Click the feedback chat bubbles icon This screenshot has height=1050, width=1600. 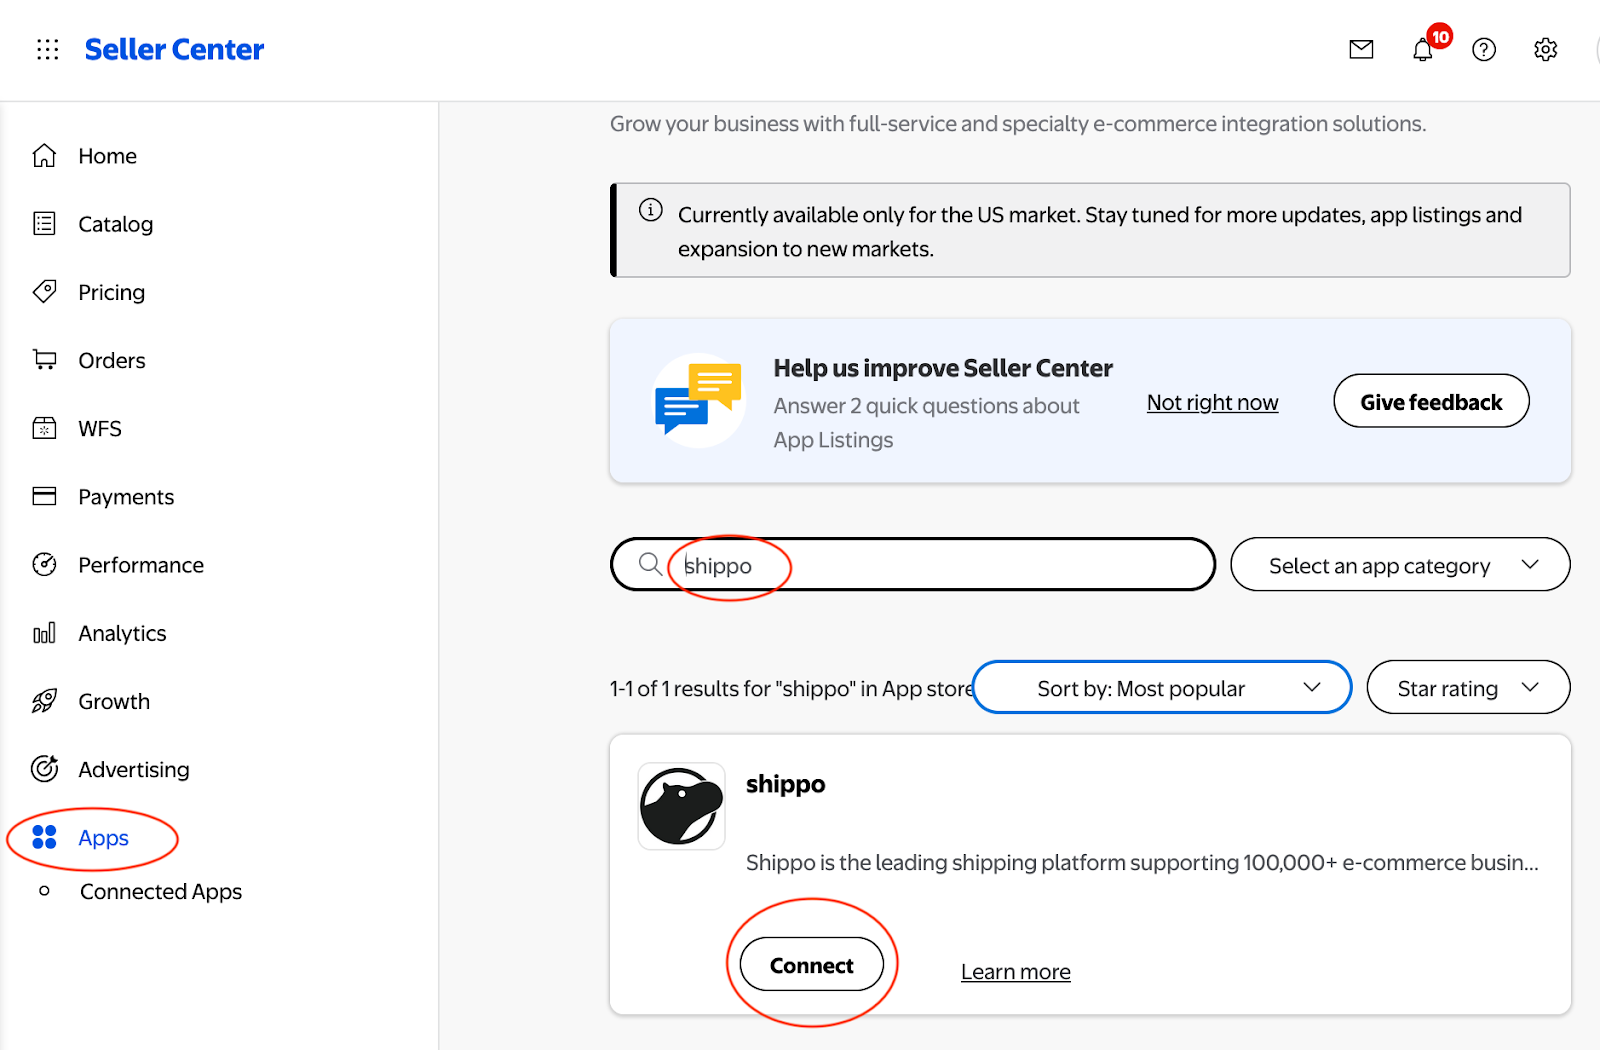(699, 399)
